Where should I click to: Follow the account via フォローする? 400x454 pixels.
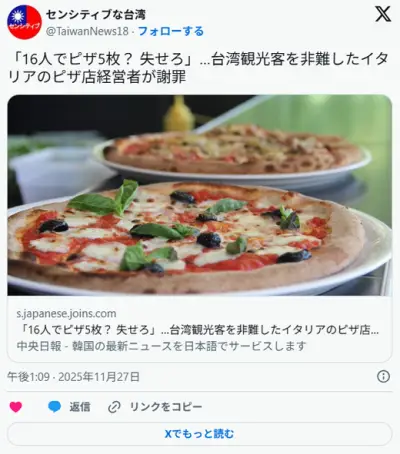tap(171, 31)
